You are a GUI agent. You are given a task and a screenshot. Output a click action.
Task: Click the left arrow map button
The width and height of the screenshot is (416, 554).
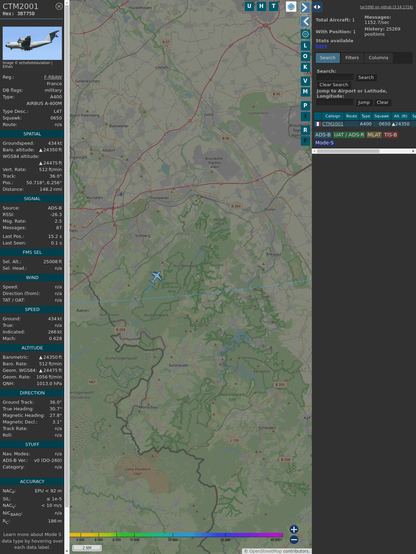[x=305, y=22]
